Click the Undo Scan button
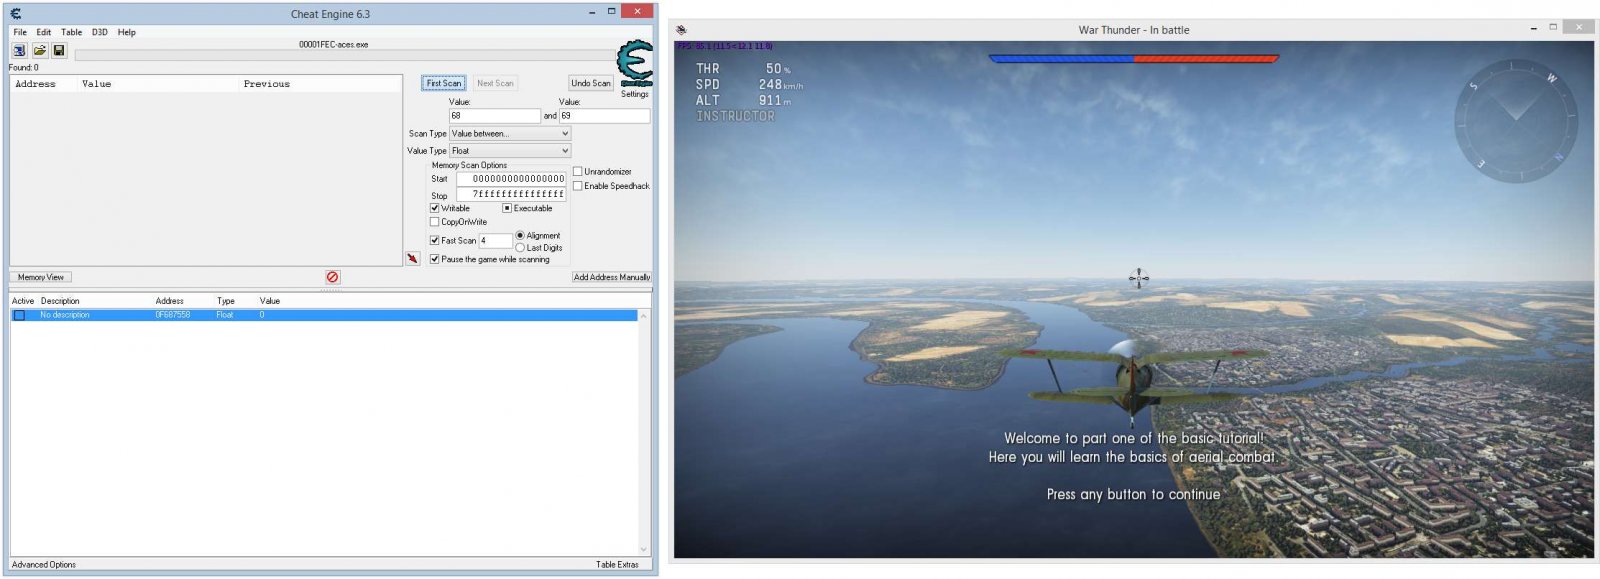Viewport: 1600px width, 579px height. 591,83
